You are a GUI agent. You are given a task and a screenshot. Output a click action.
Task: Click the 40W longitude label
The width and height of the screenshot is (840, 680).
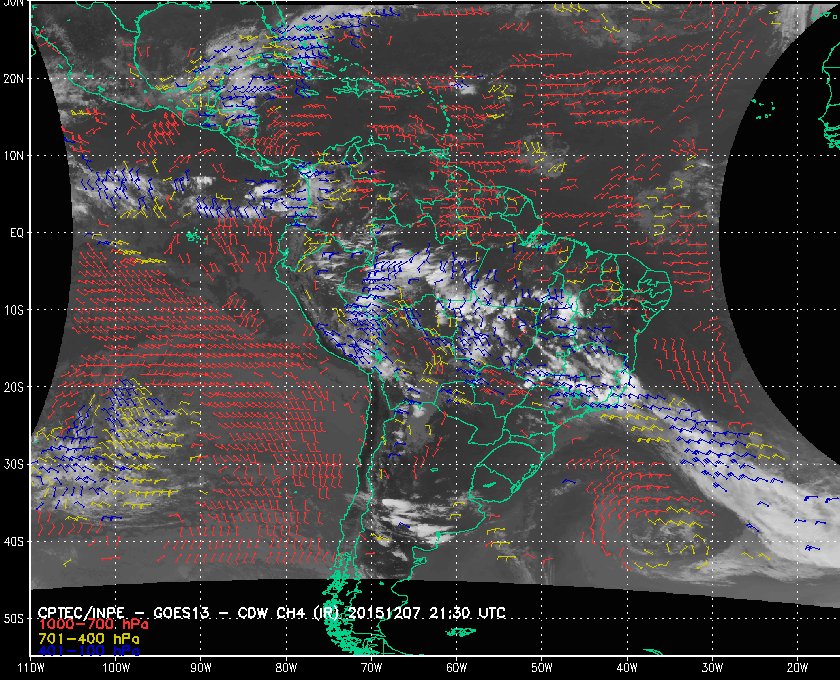click(627, 667)
